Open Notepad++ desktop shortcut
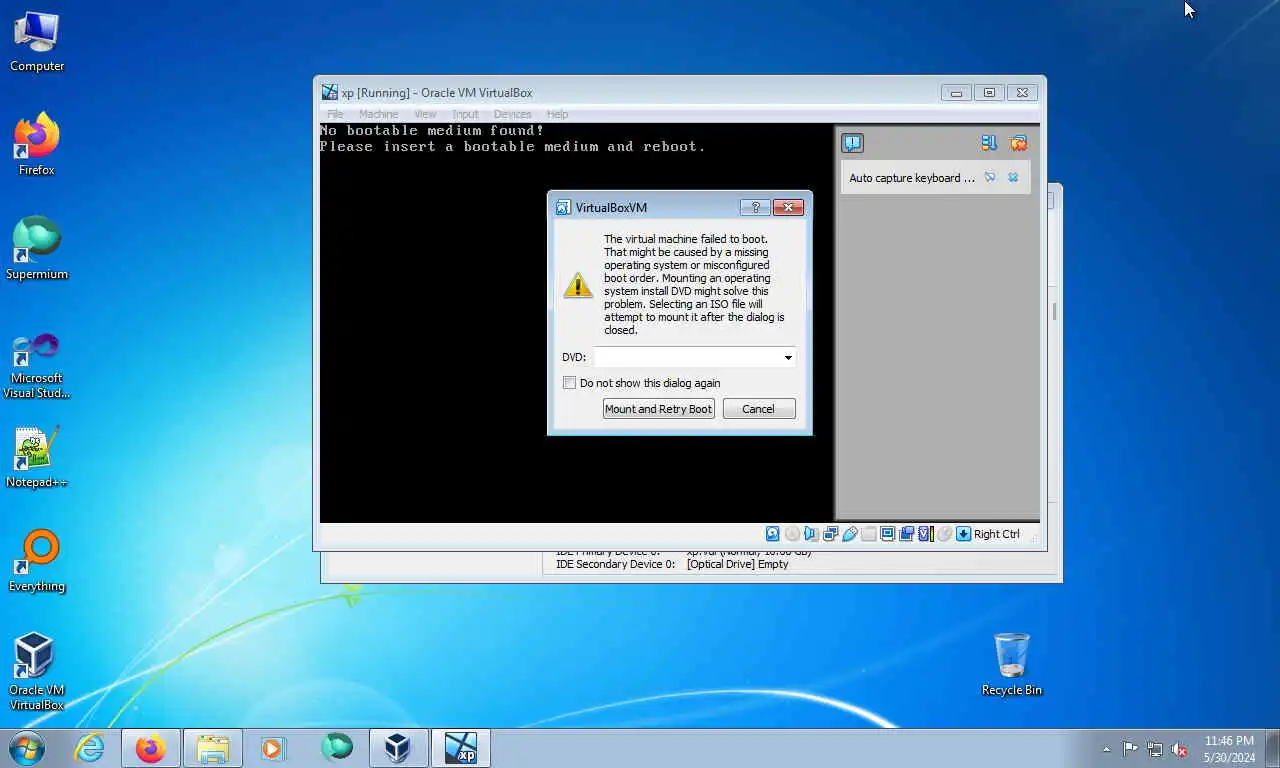 point(37,458)
